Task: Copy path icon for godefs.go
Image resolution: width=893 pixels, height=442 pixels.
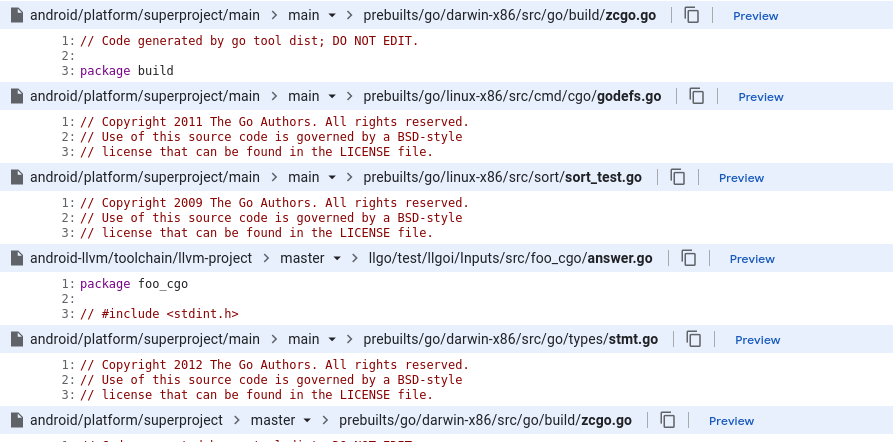Action: tap(697, 96)
